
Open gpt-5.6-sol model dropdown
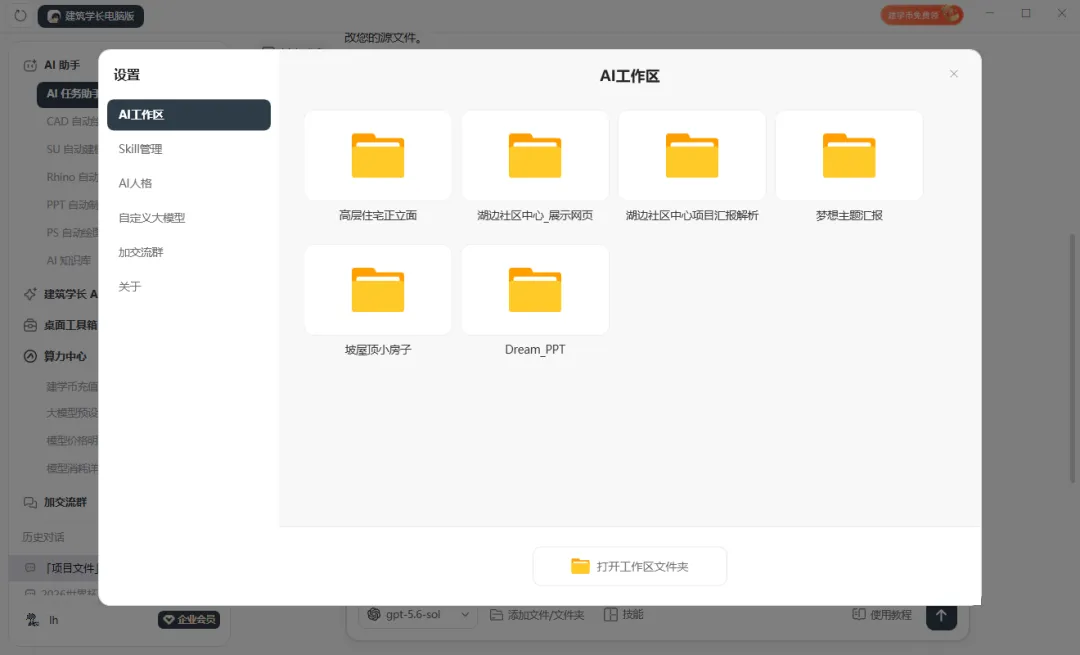click(x=419, y=614)
